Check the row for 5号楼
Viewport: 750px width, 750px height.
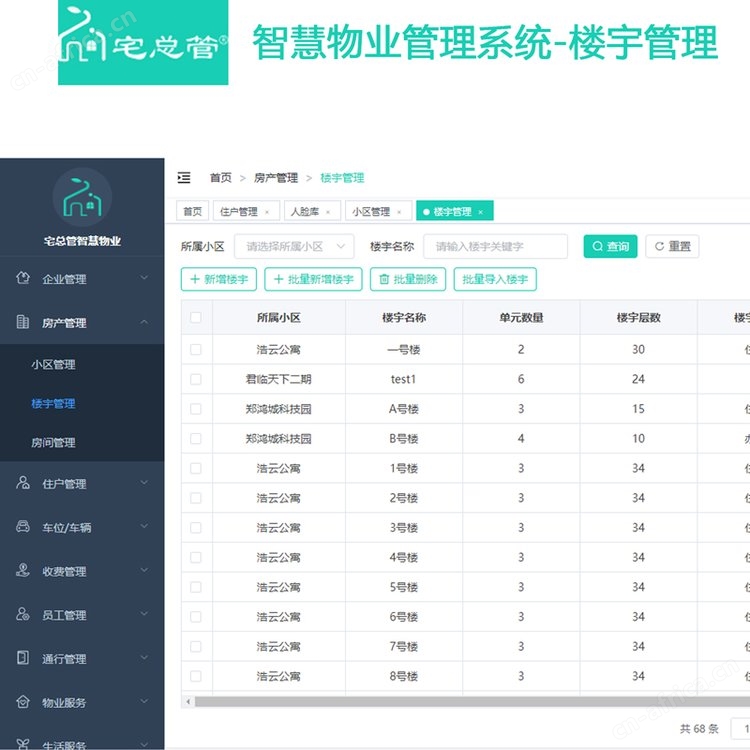196,587
